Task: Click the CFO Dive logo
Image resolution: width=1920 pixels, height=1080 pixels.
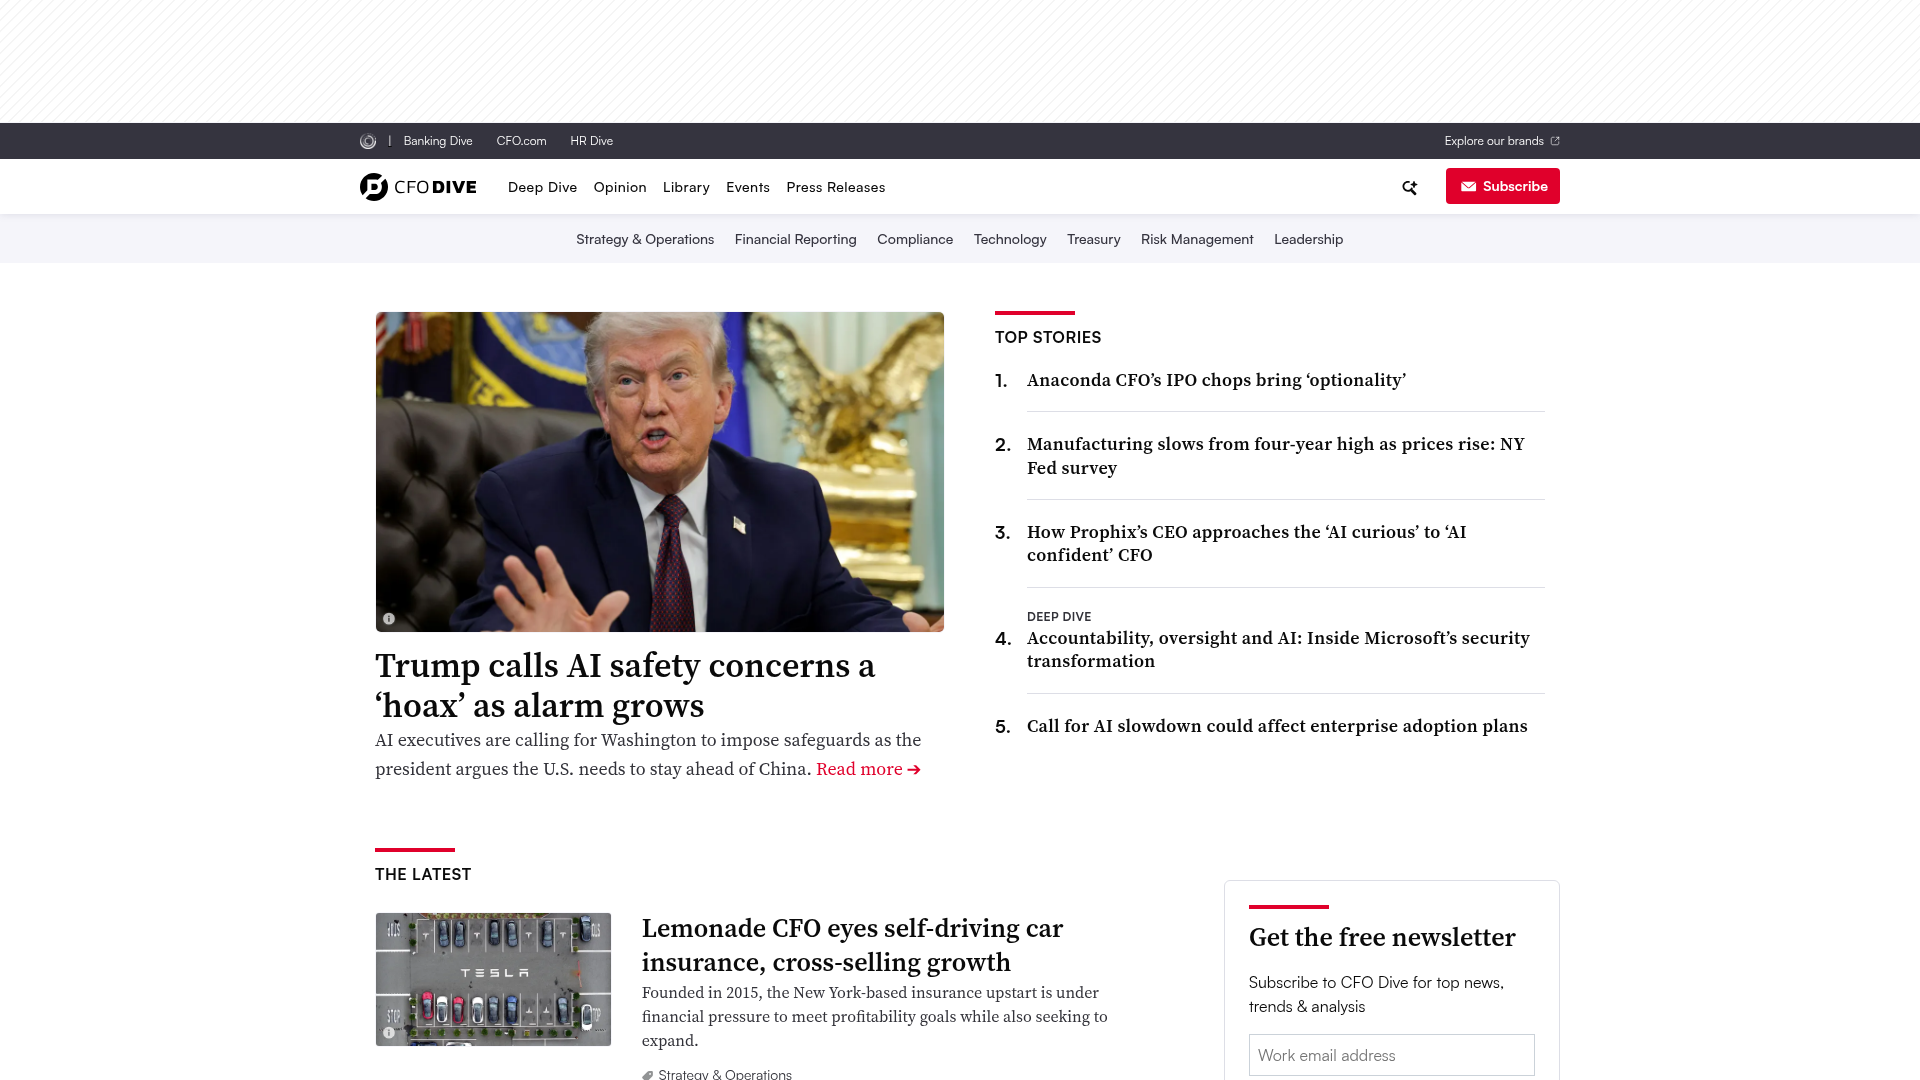Action: click(418, 187)
